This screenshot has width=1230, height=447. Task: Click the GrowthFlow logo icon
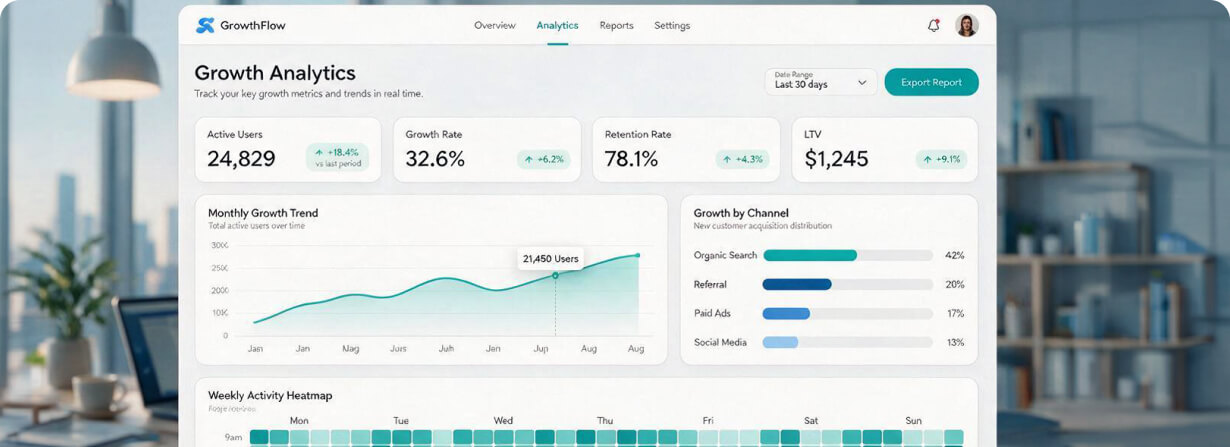click(205, 25)
